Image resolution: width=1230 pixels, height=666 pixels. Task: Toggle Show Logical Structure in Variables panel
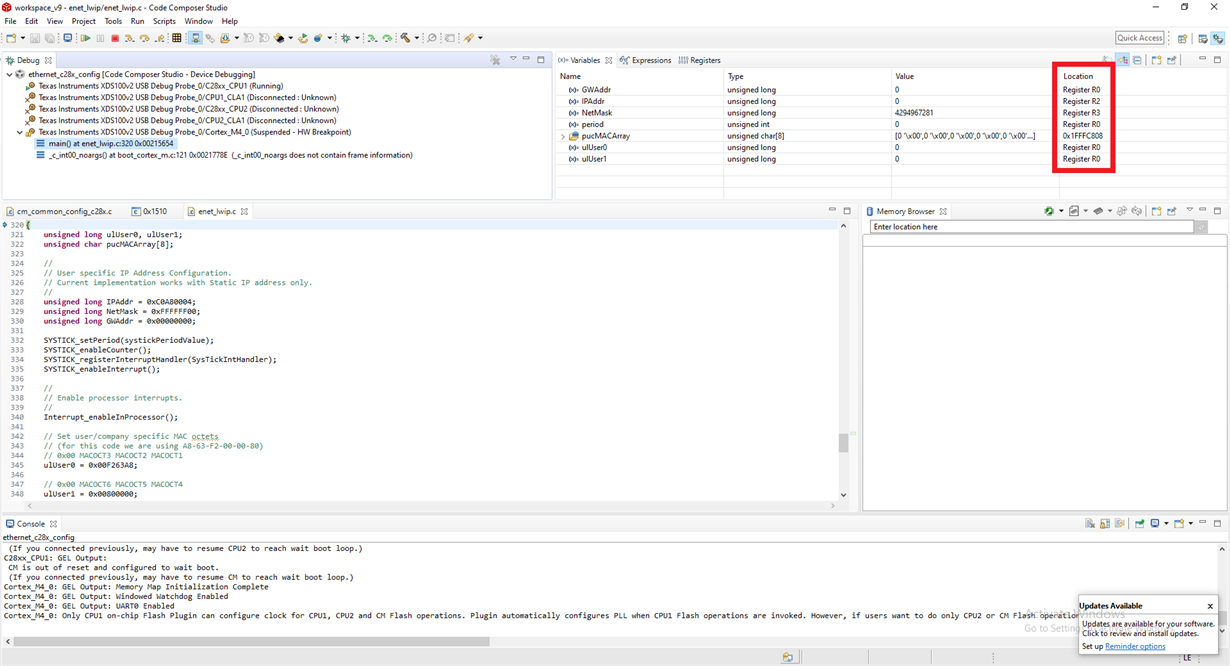click(1123, 59)
